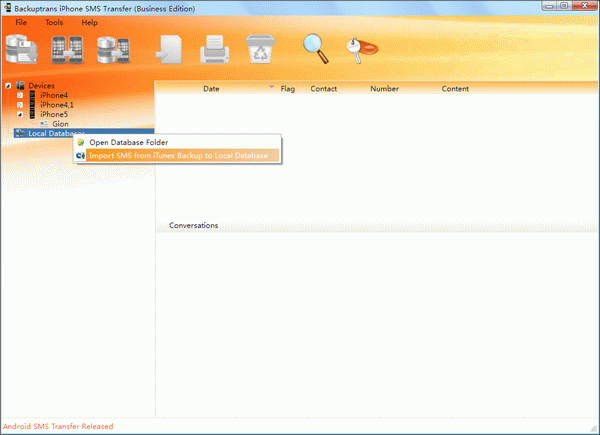Choose Import SMS from iTunes Backup to Local Database
Image resolution: width=600 pixels, height=435 pixels.
coord(178,155)
